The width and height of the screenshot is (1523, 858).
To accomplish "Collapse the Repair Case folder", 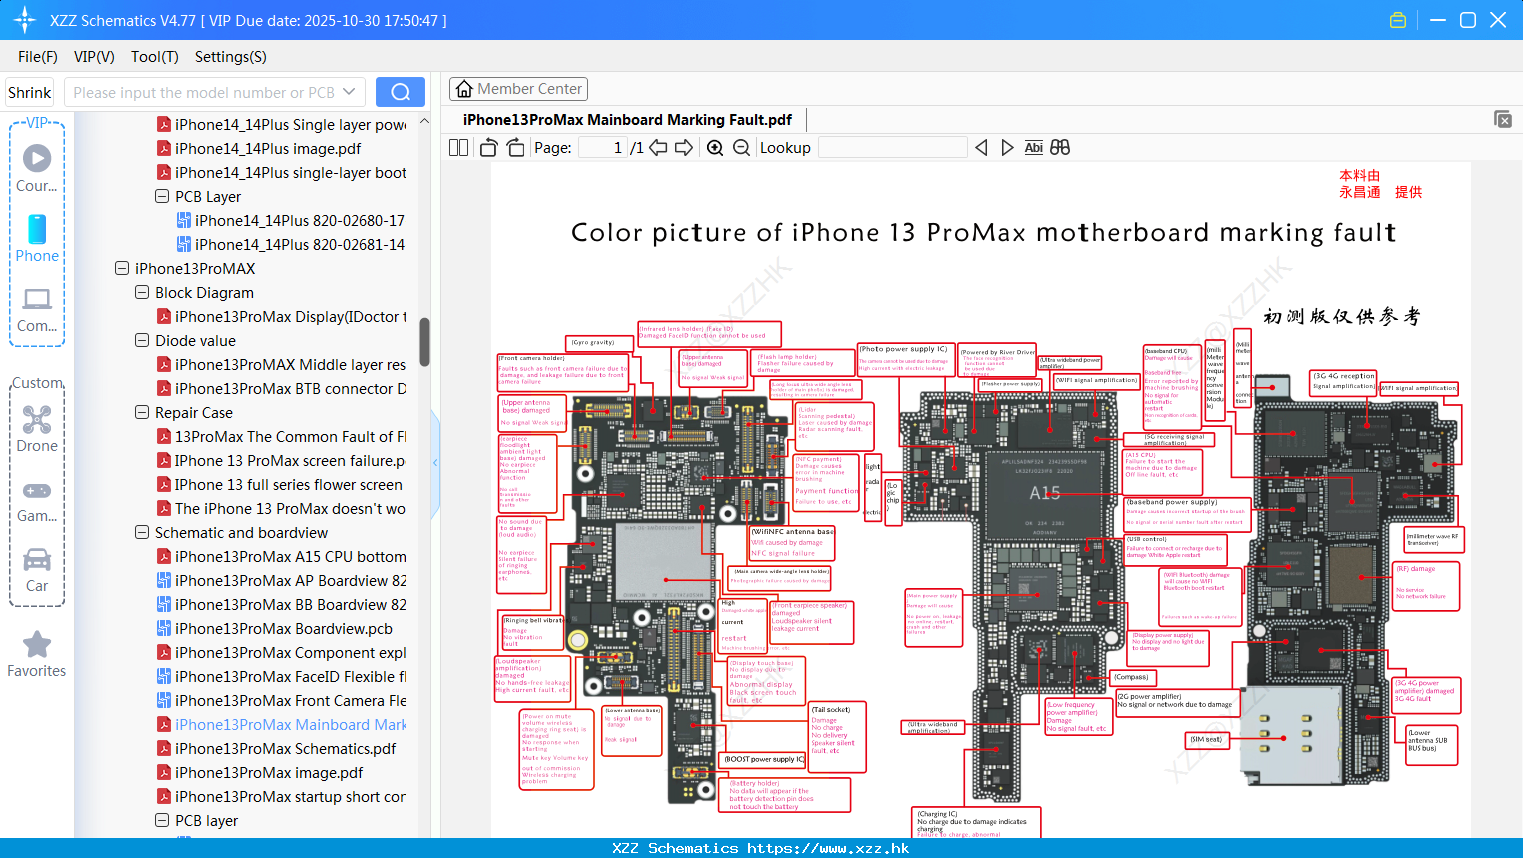I will (x=142, y=412).
